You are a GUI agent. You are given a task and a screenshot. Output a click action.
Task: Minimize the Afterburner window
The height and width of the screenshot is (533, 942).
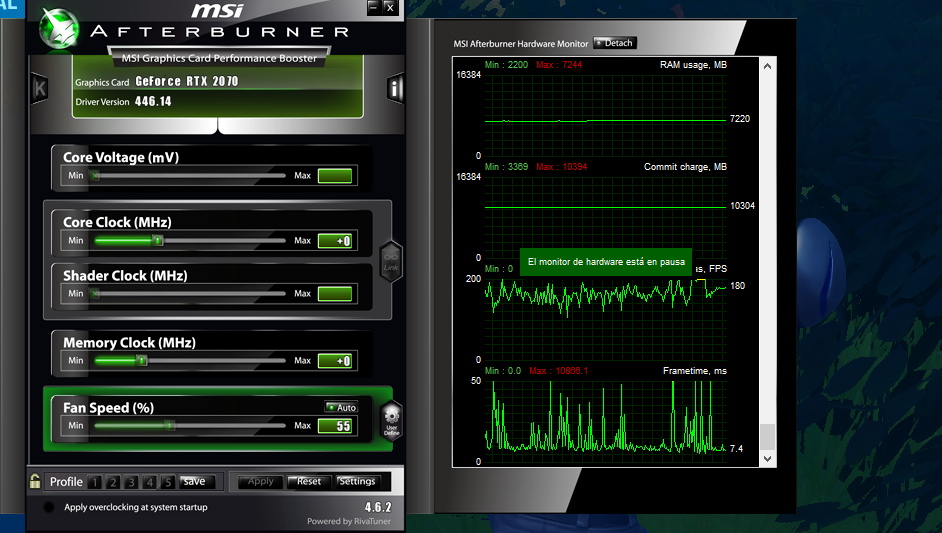(374, 8)
